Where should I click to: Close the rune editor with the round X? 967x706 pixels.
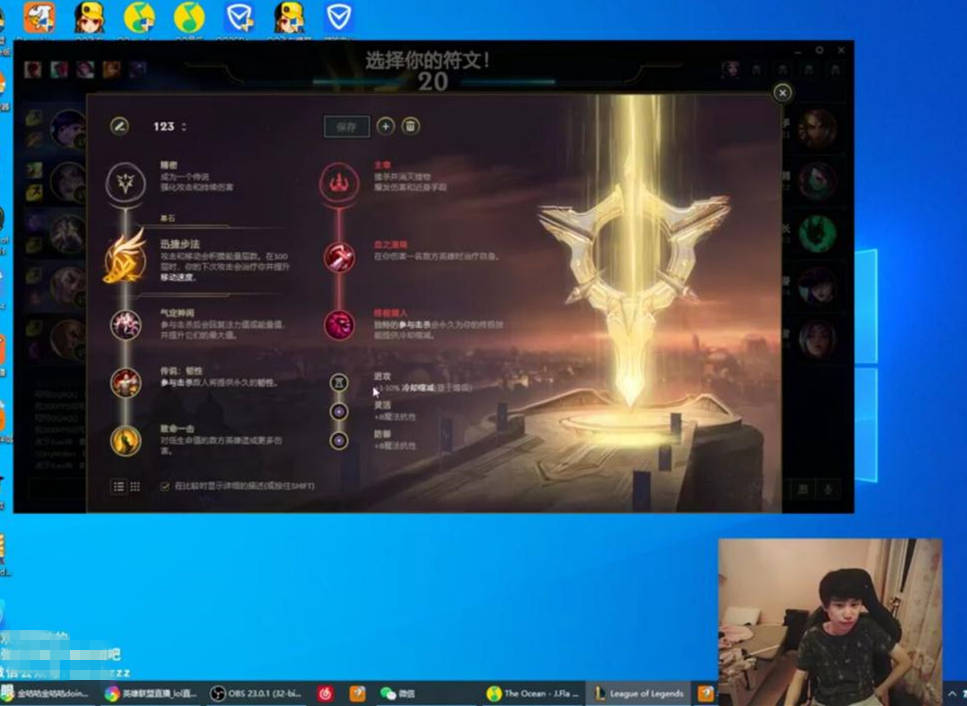pyautogui.click(x=783, y=92)
